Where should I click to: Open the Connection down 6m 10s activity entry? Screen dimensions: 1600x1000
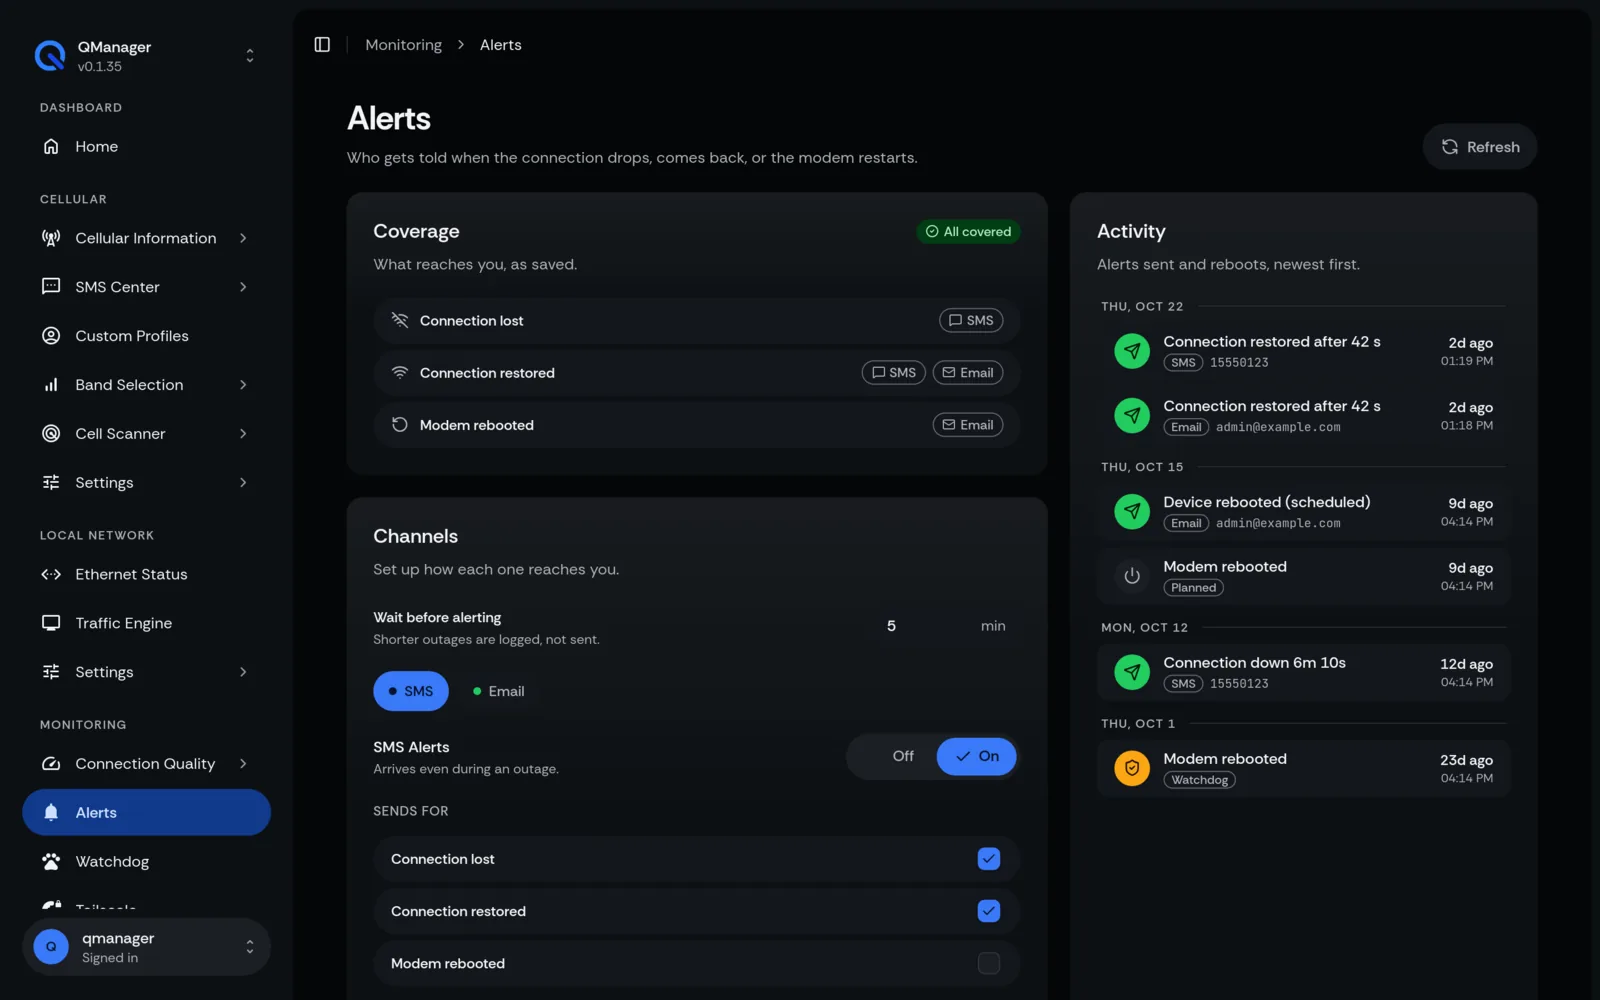click(1303, 672)
